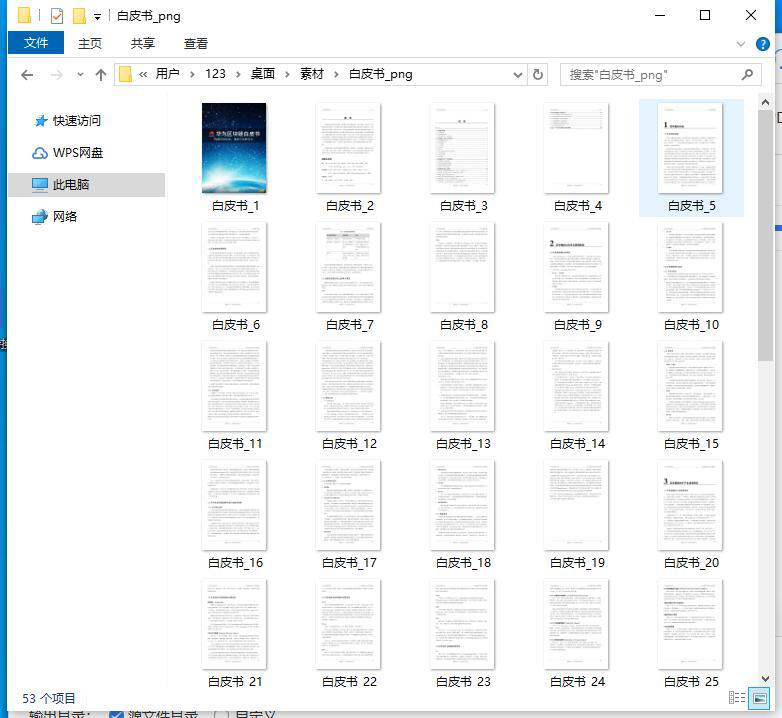Viewport: 782px width, 718px height.
Task: Click the 桌面 breadcrumb segment
Action: pyautogui.click(x=263, y=74)
